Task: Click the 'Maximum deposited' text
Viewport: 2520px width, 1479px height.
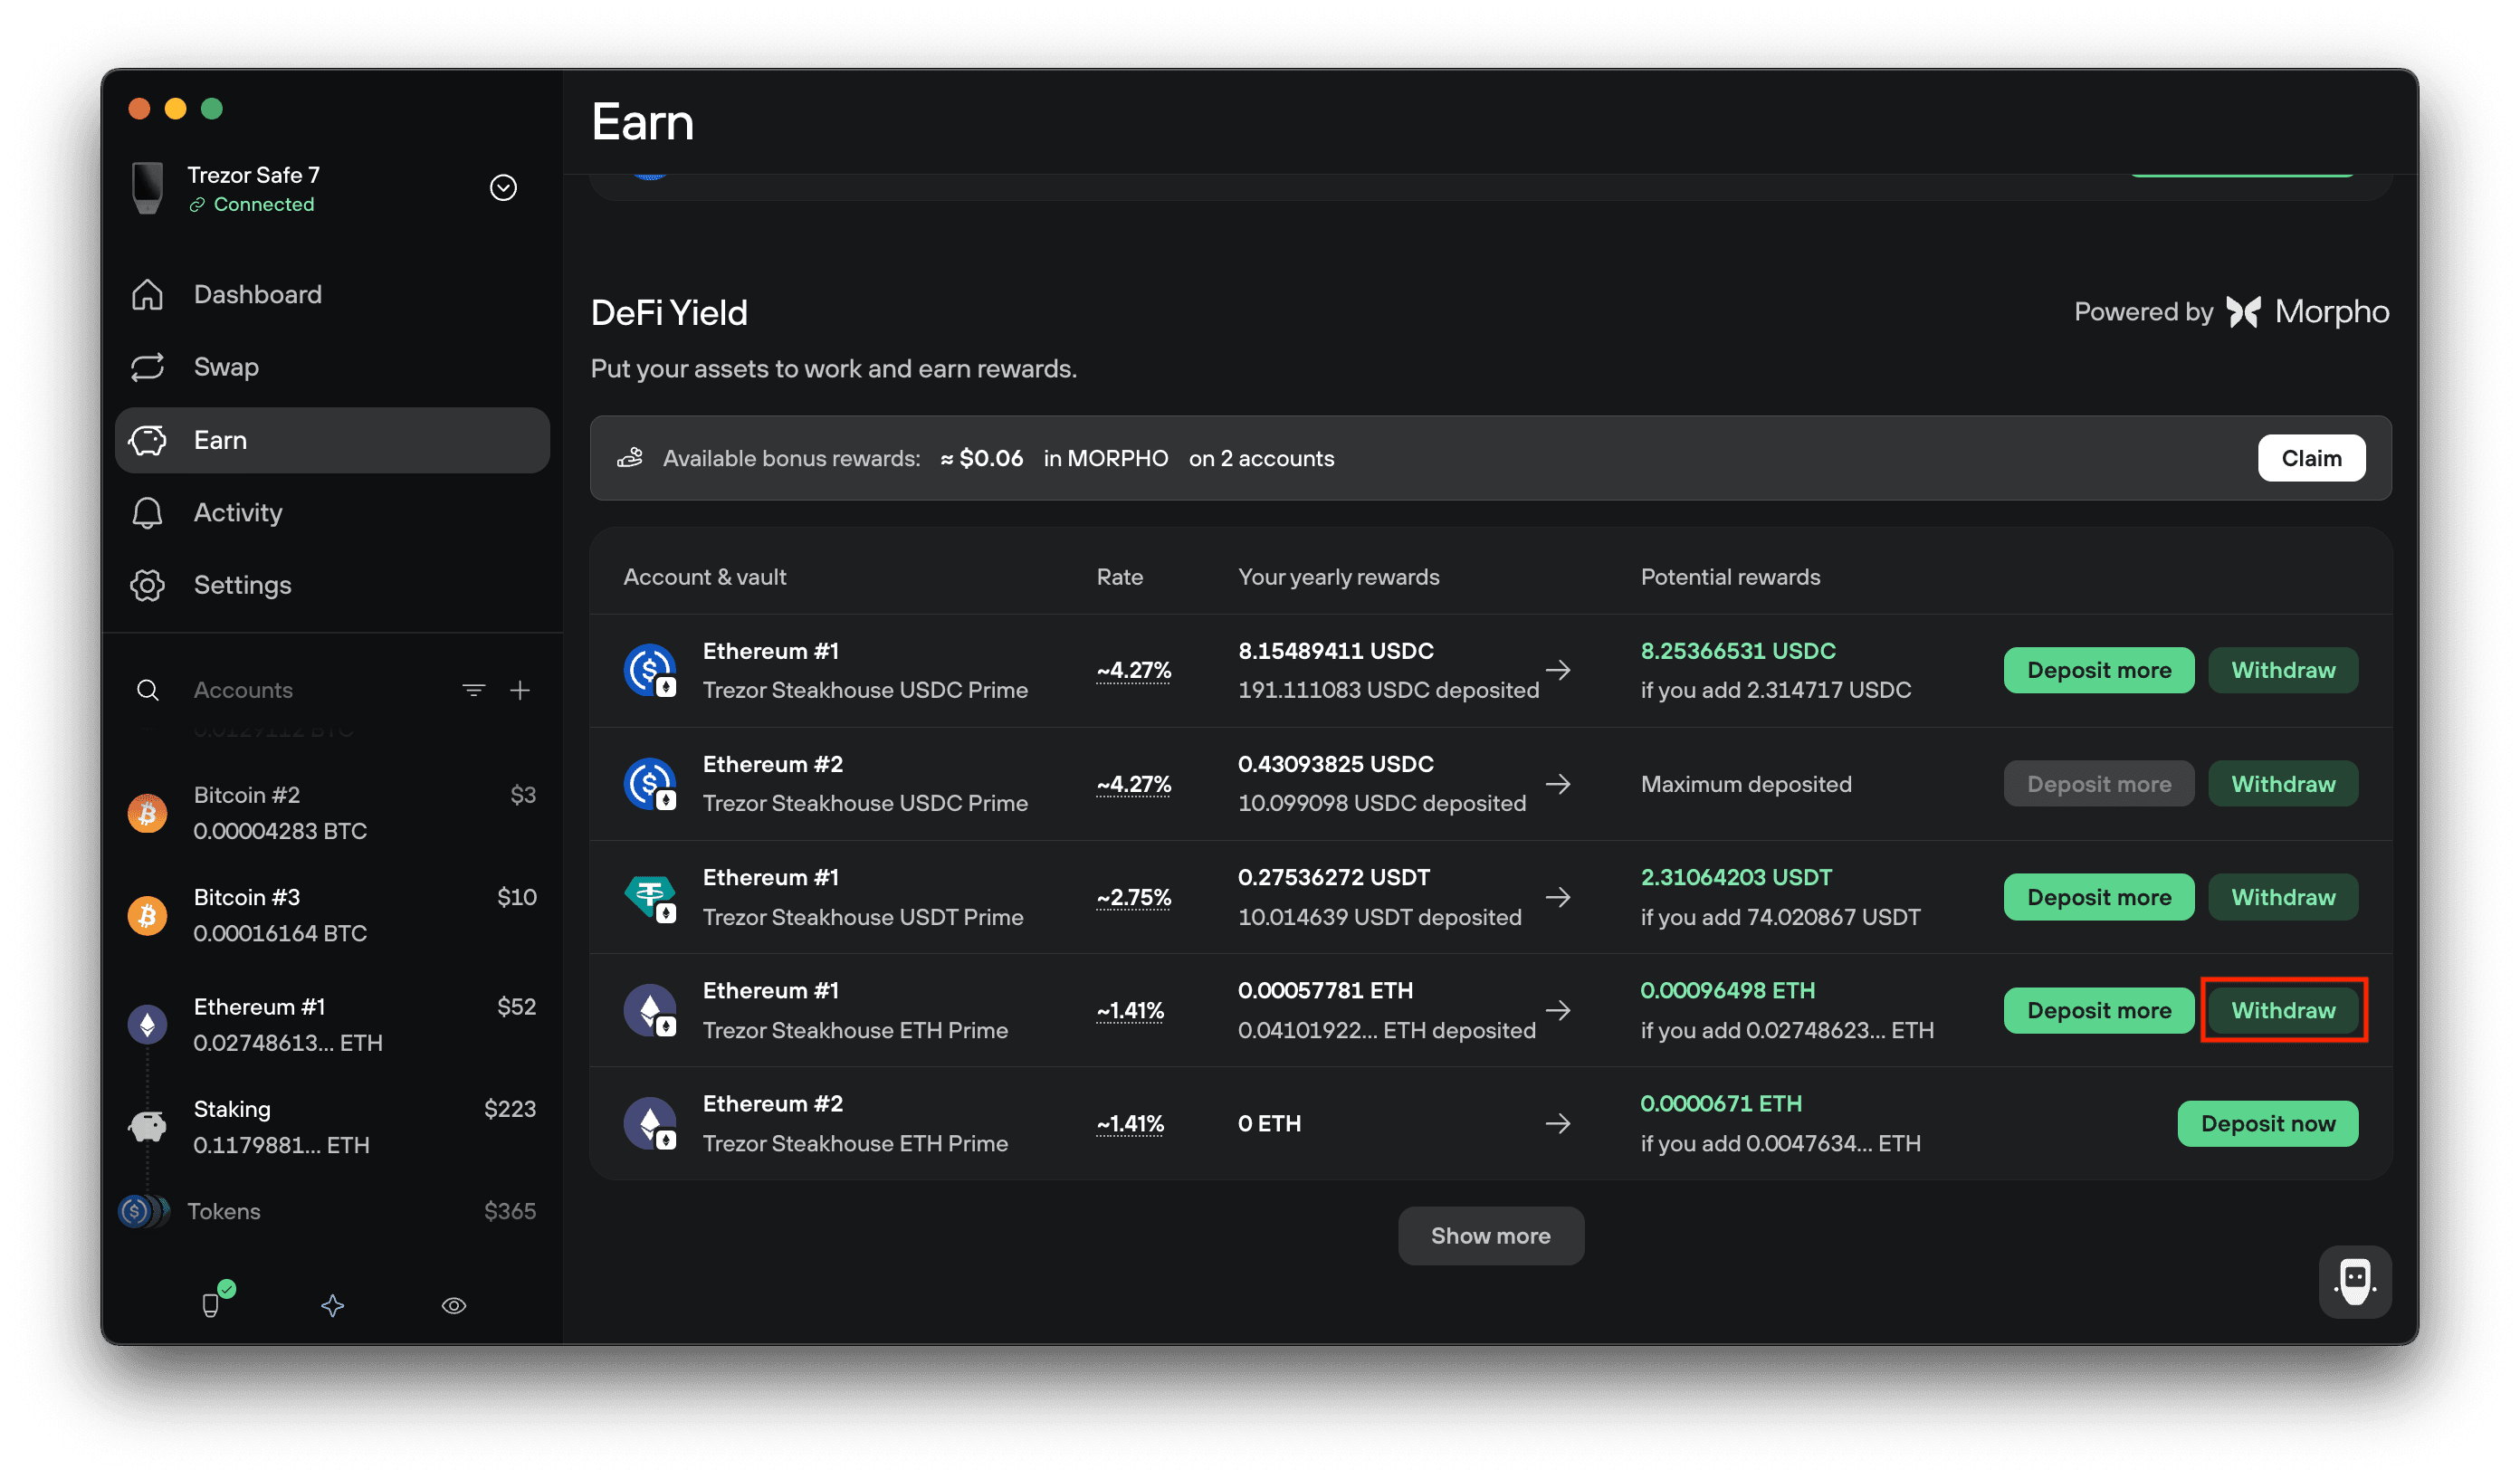Action: tap(1745, 784)
